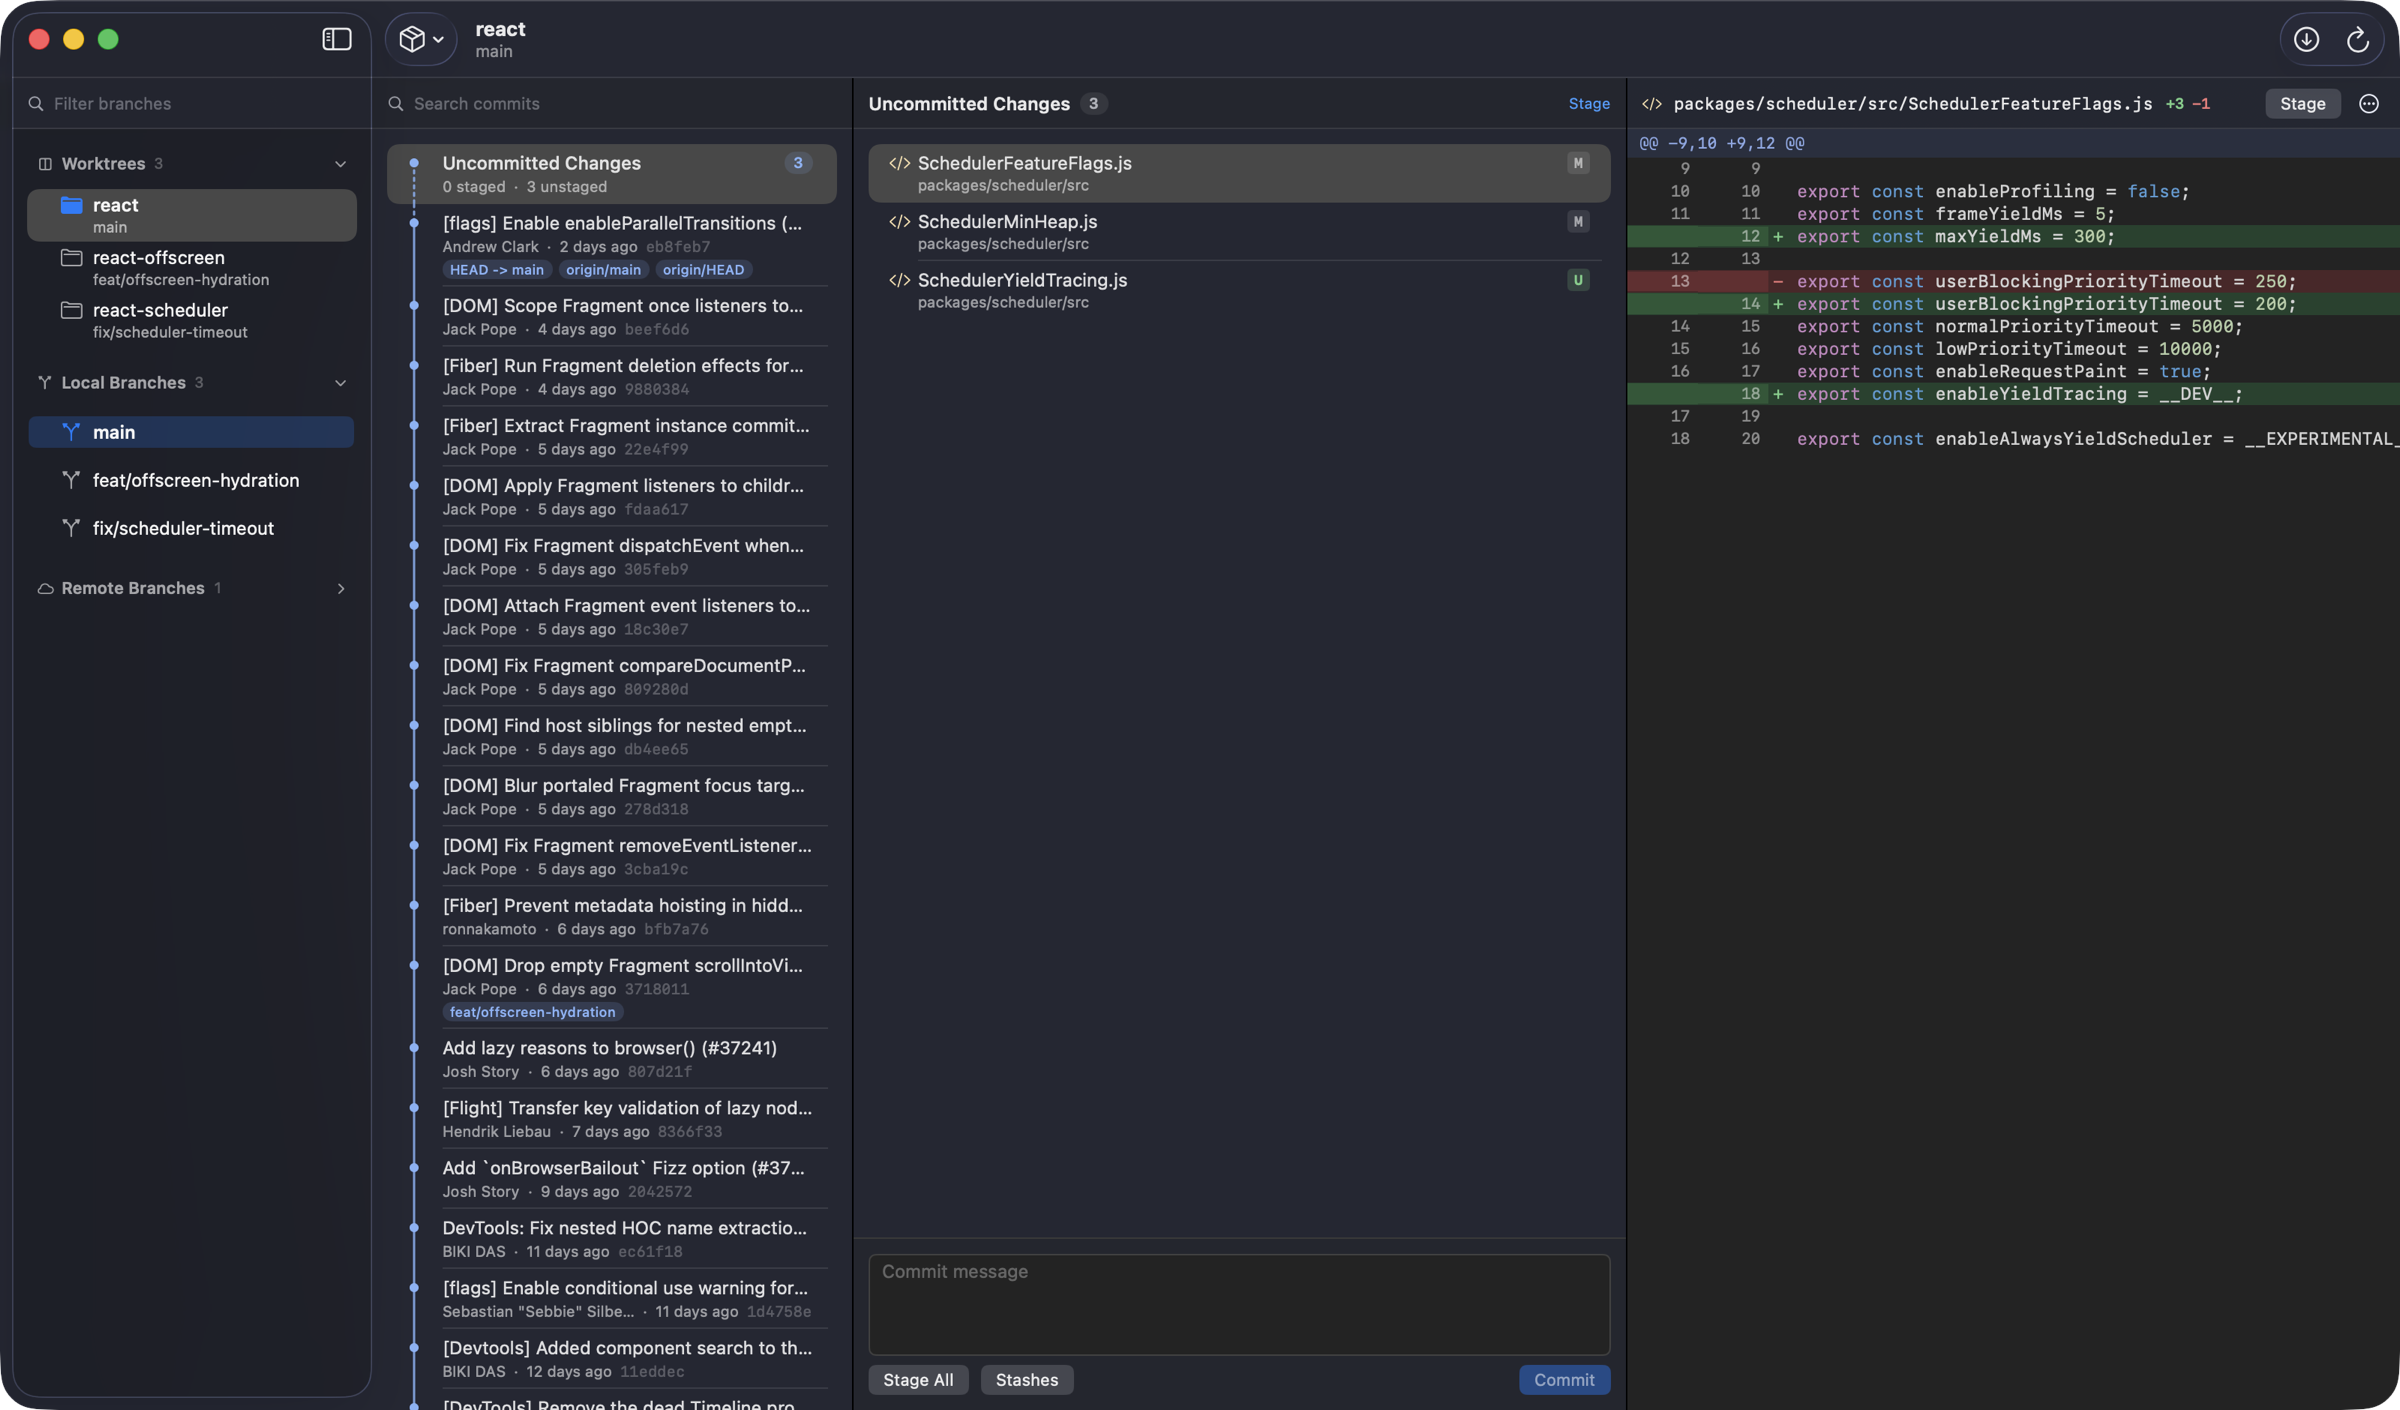This screenshot has width=2400, height=1410.
Task: Click the fetch download arrow icon
Action: 2306,39
